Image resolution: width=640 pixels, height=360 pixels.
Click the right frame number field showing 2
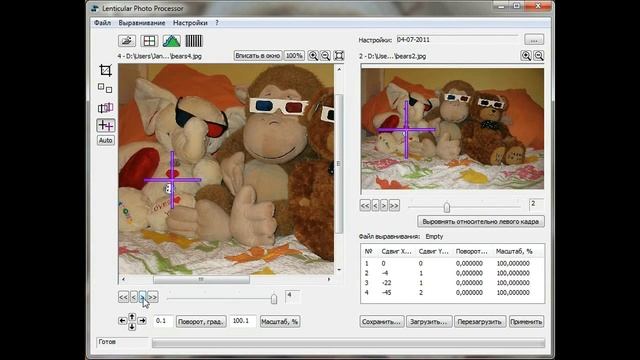pyautogui.click(x=536, y=204)
